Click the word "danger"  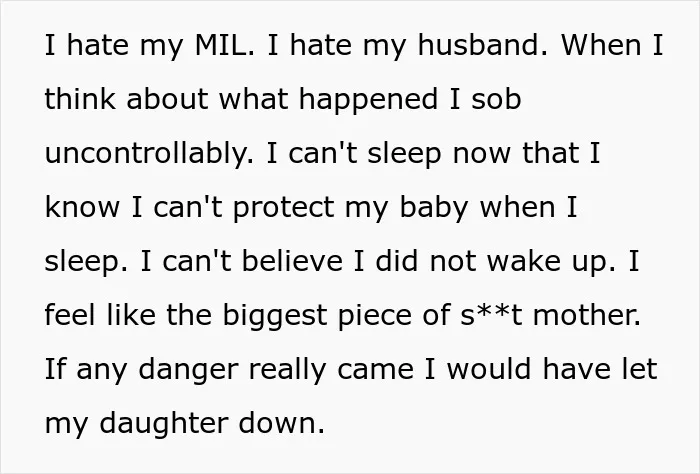(x=188, y=371)
